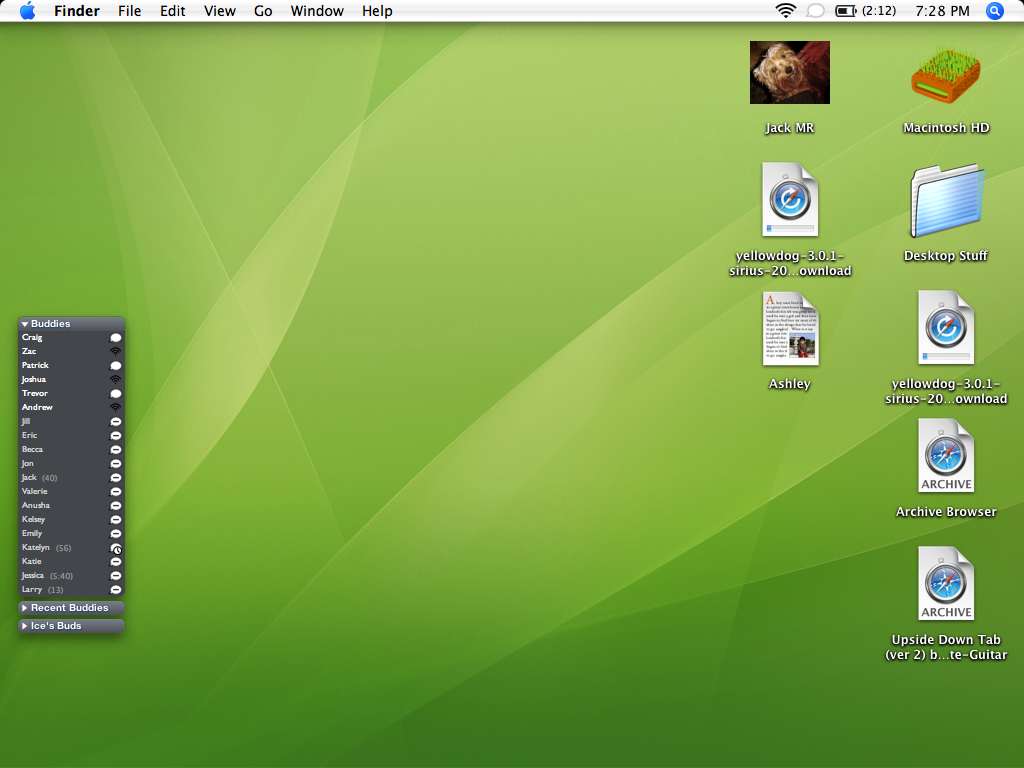
Task: Select buddy name Andrew
Action: point(37,408)
